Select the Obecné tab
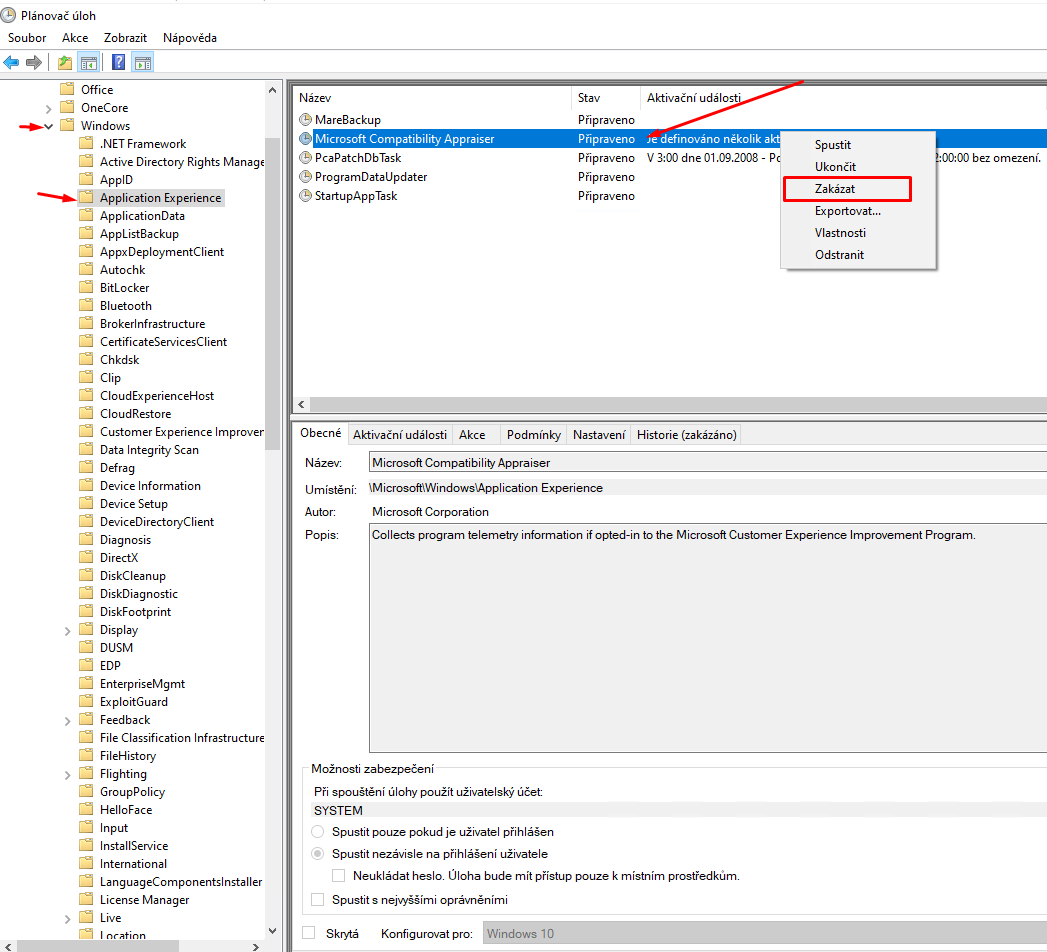 (321, 433)
